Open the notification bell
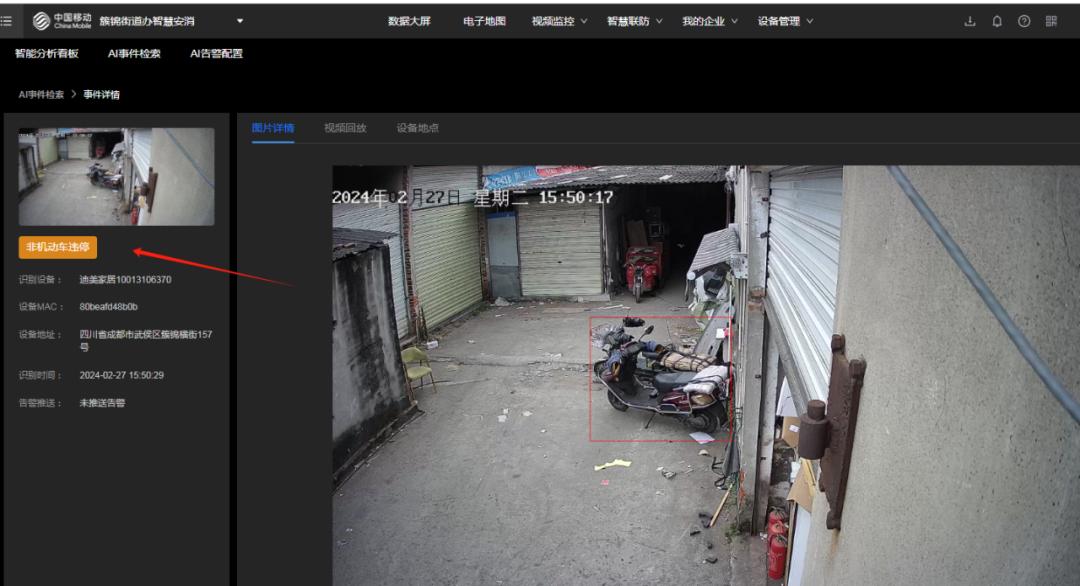This screenshot has width=1080, height=586. coord(997,21)
